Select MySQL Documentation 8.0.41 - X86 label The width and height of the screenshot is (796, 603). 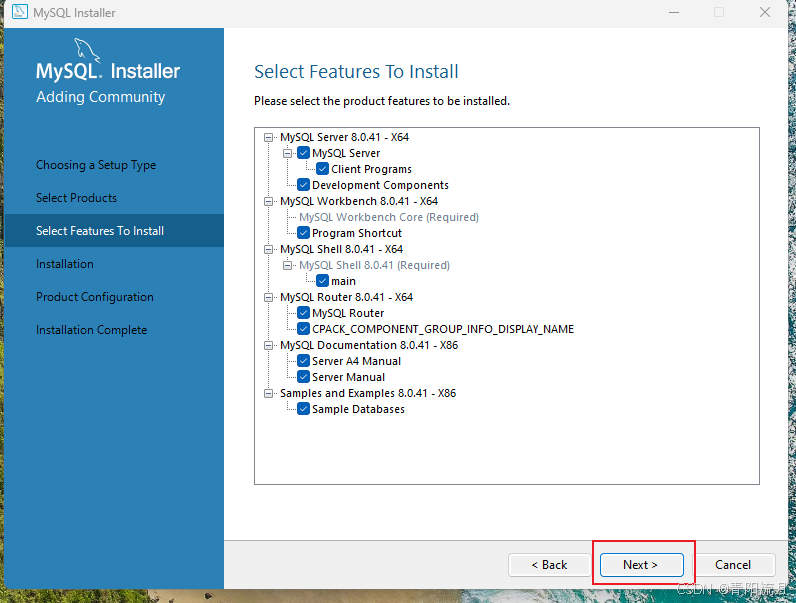[369, 345]
